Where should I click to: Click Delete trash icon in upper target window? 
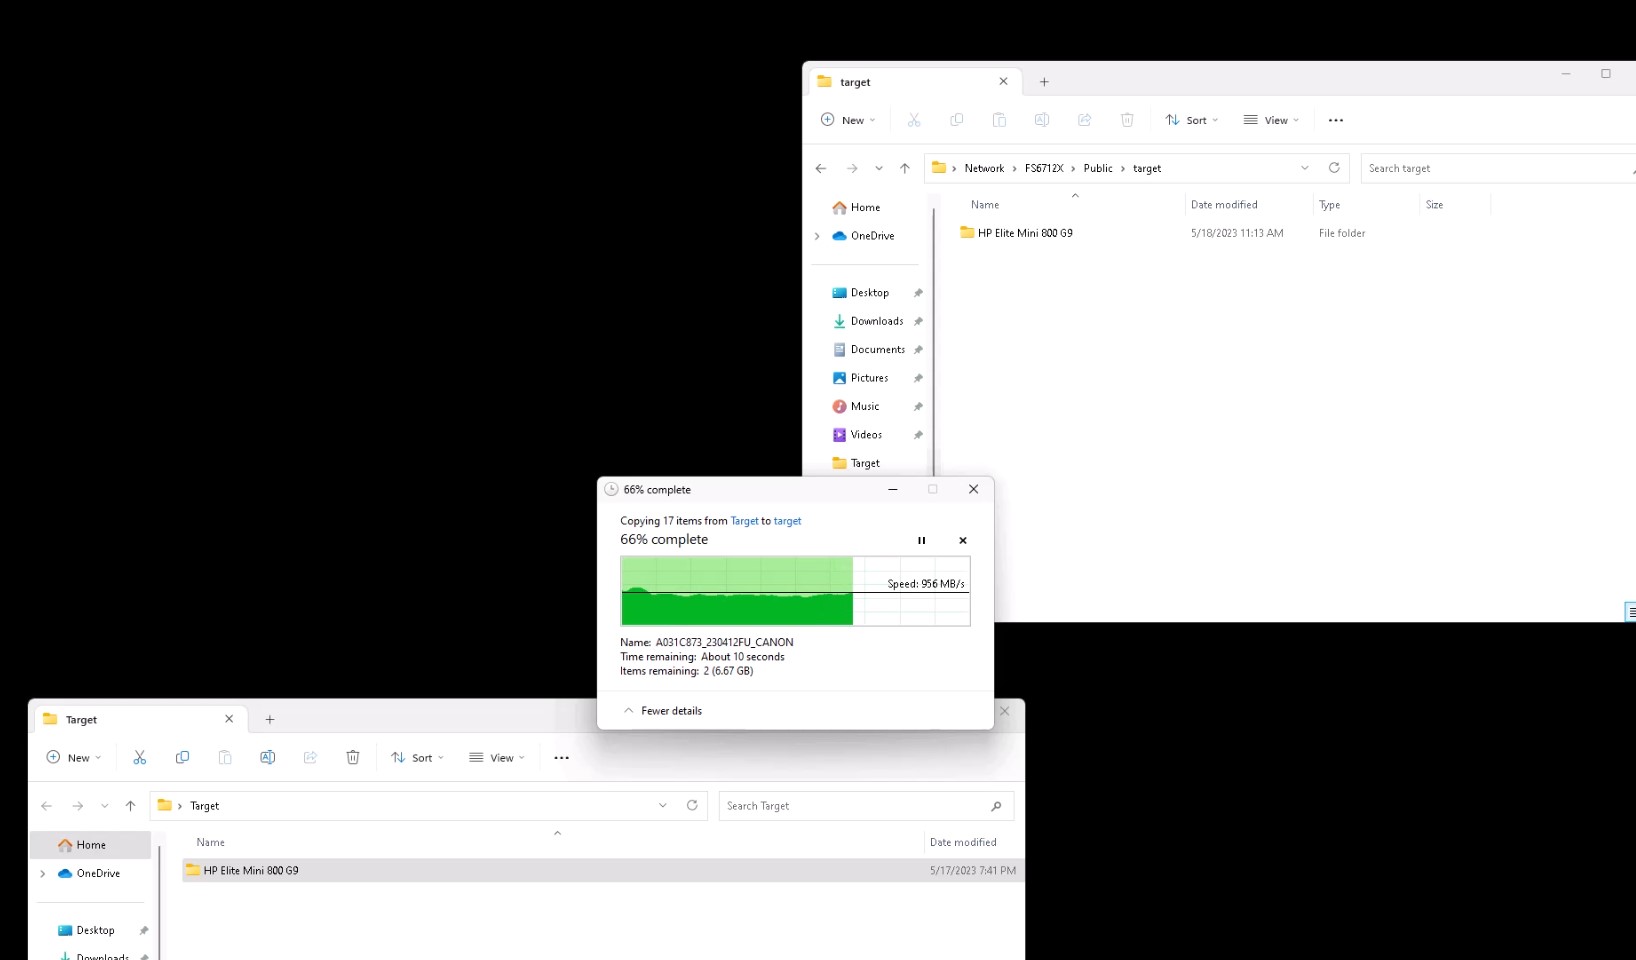click(1127, 120)
